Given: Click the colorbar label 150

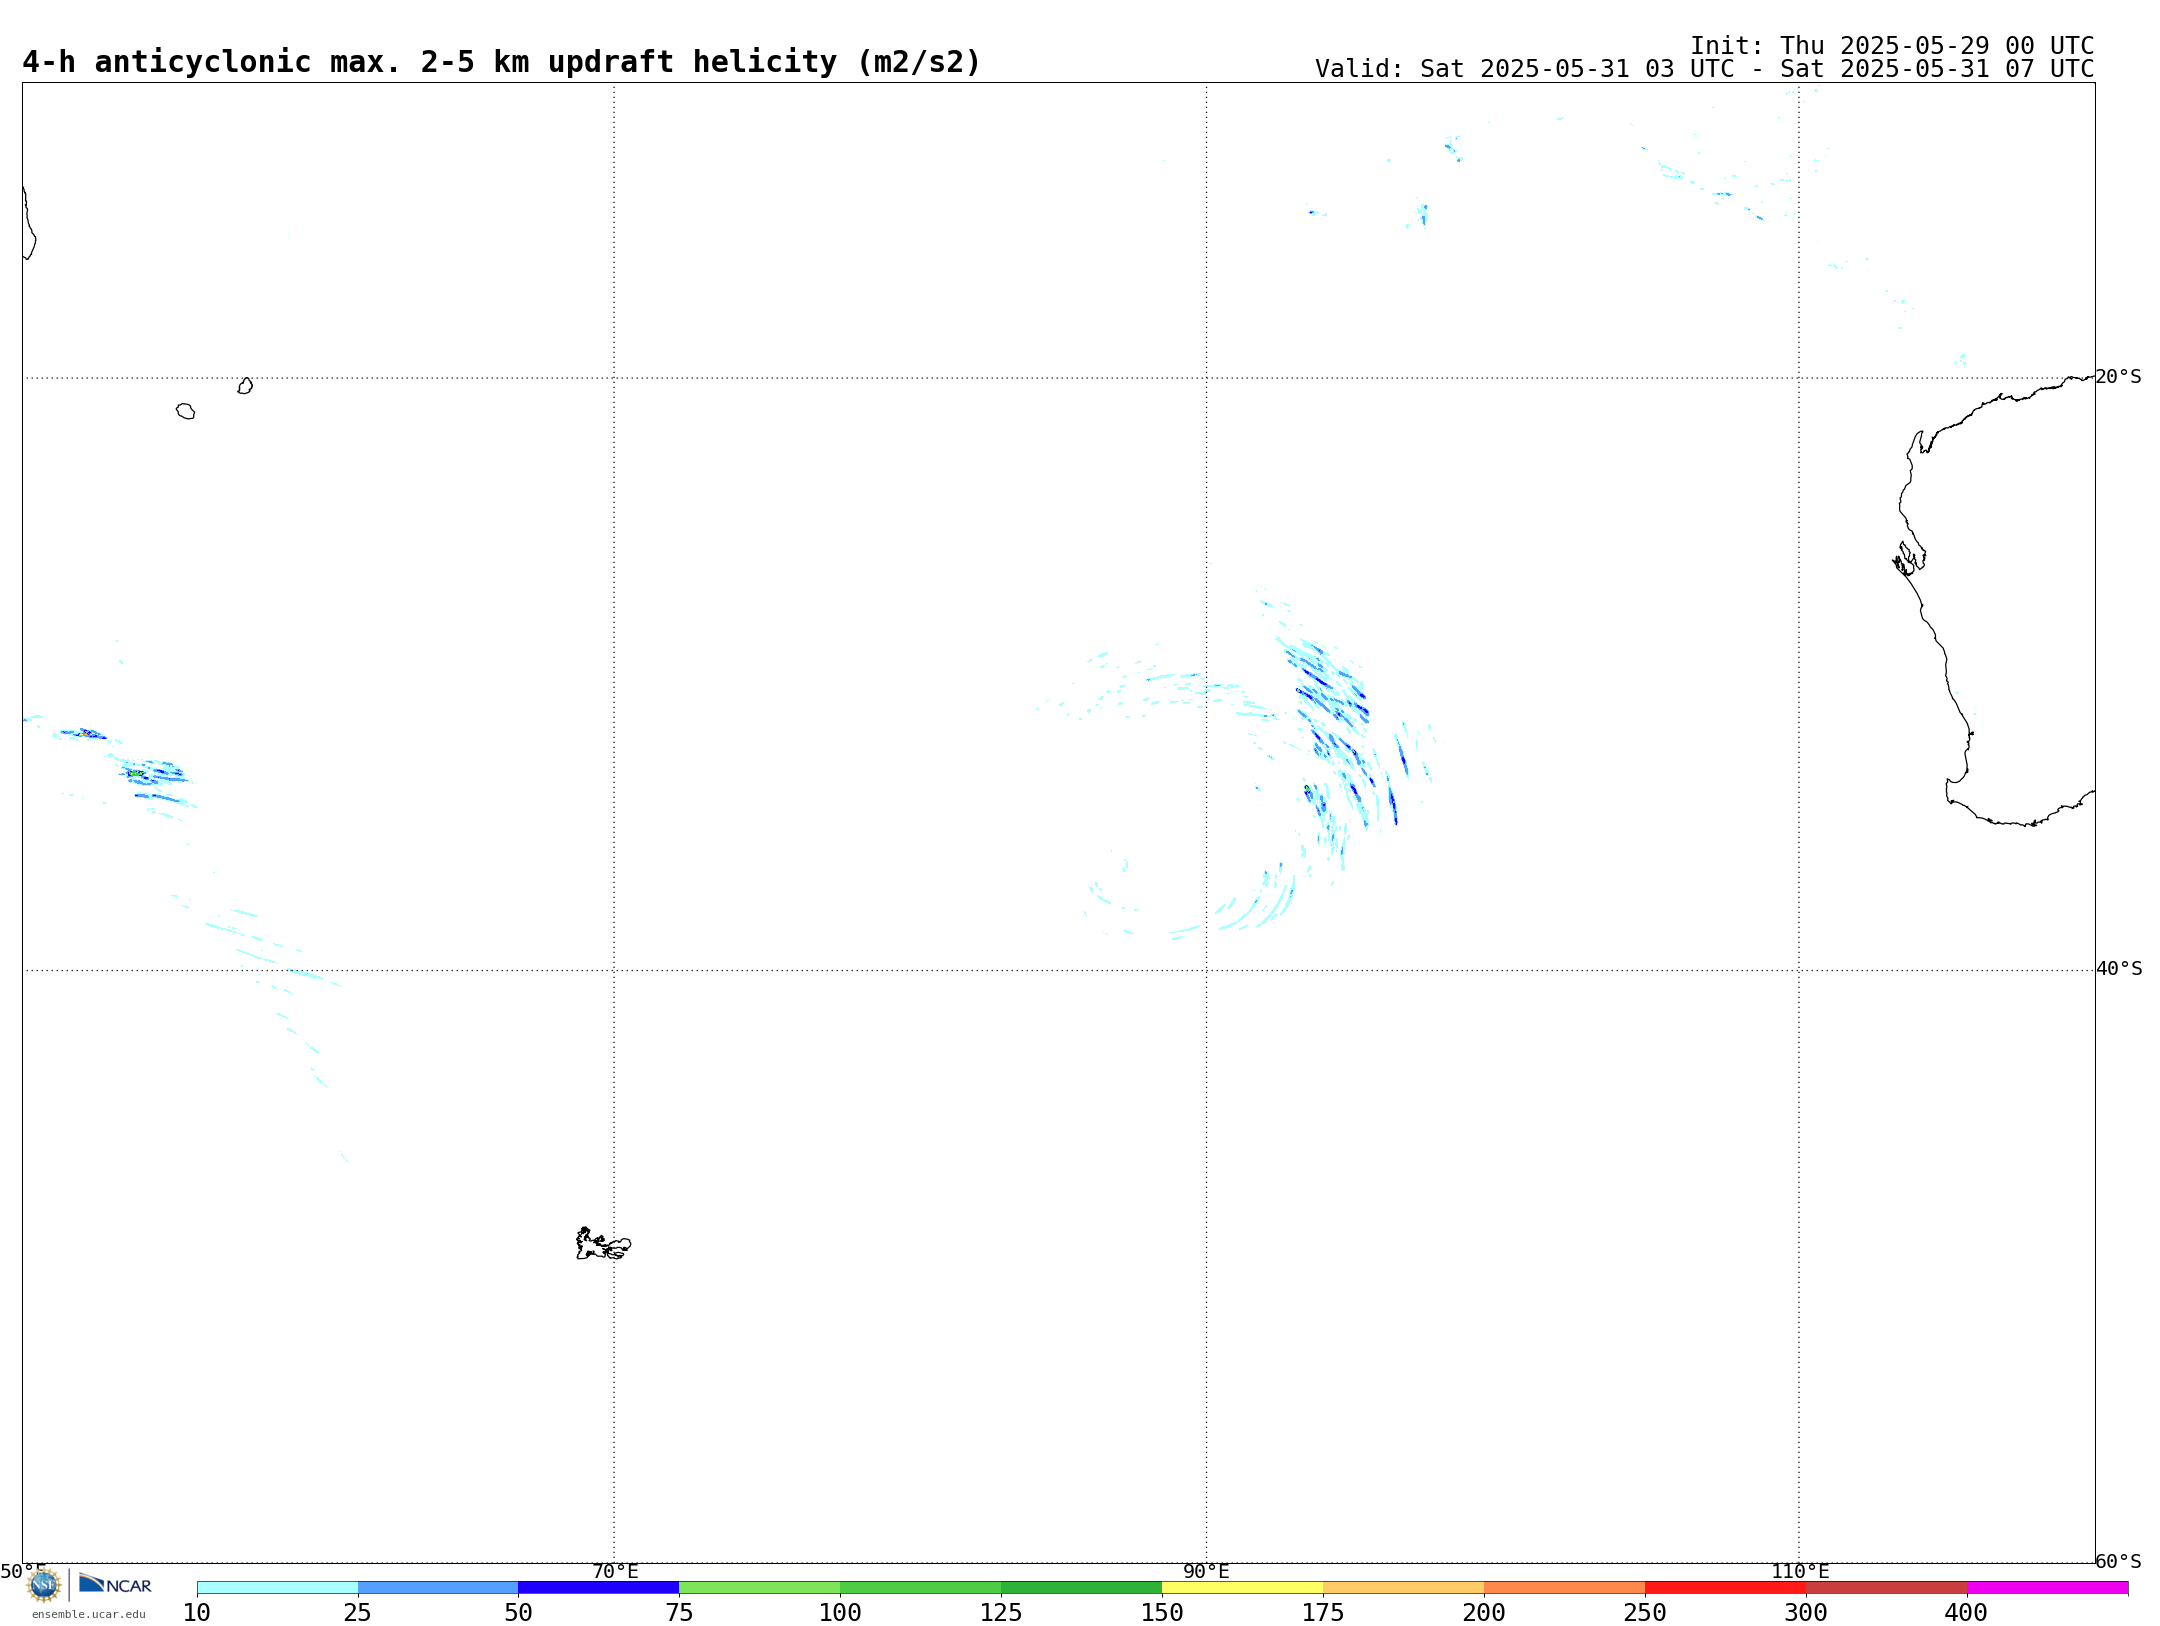Looking at the screenshot, I should click(1162, 1612).
